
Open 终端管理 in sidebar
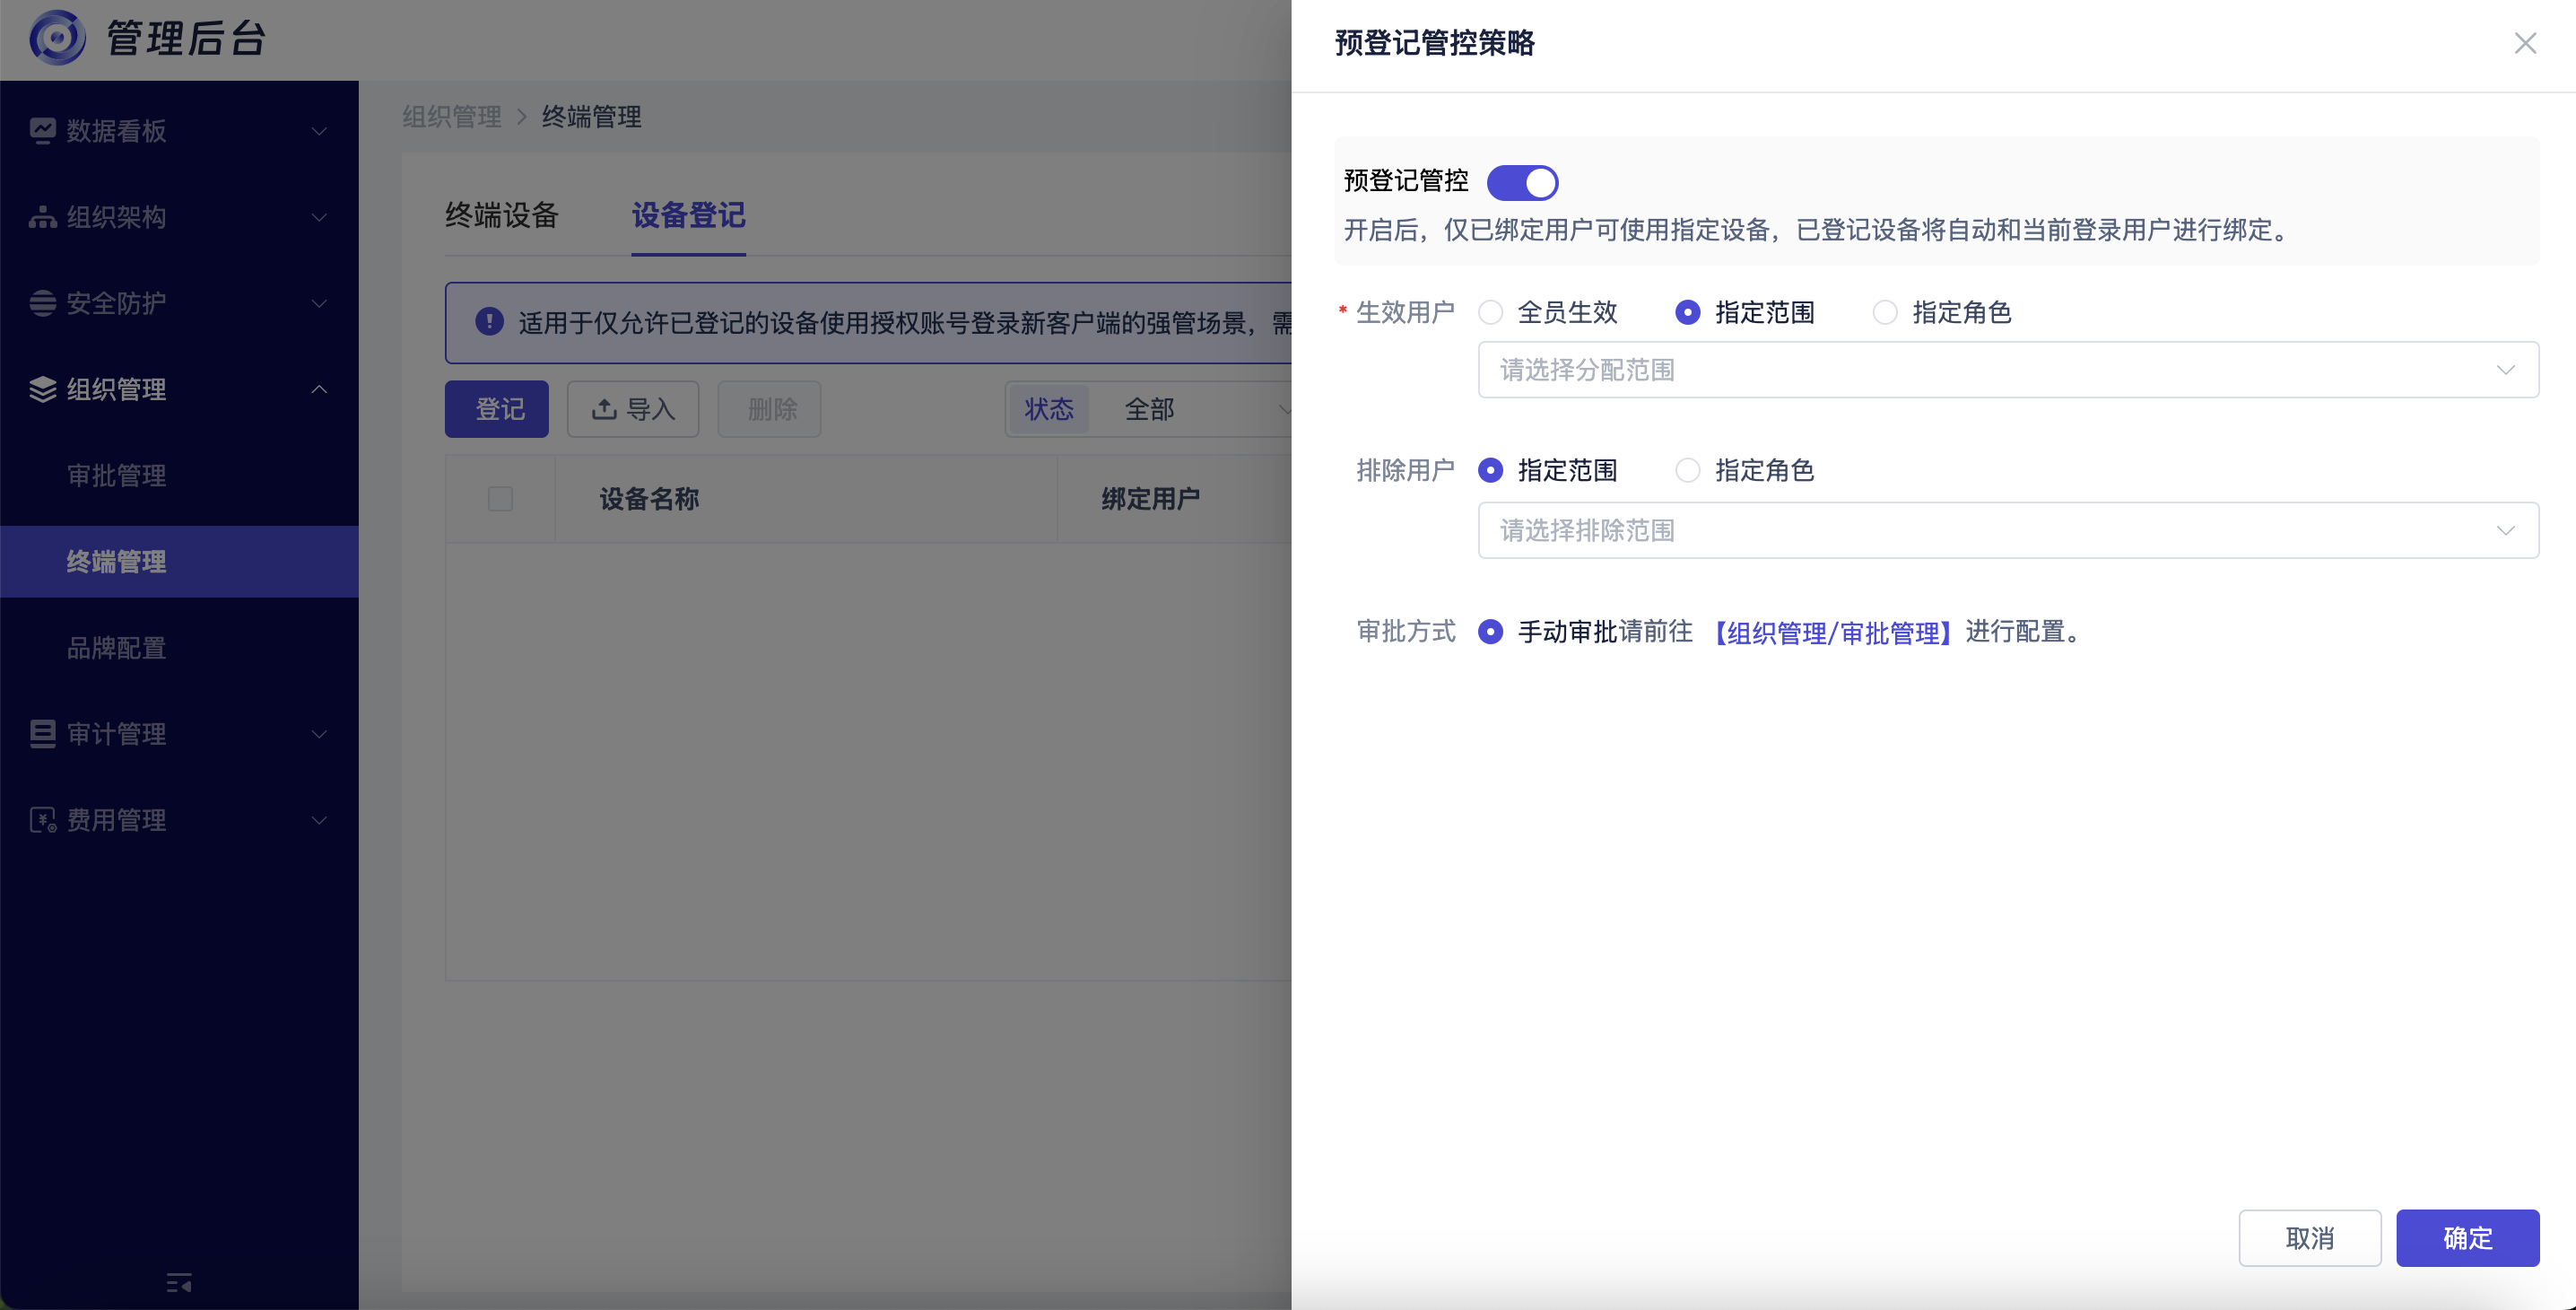[x=179, y=561]
